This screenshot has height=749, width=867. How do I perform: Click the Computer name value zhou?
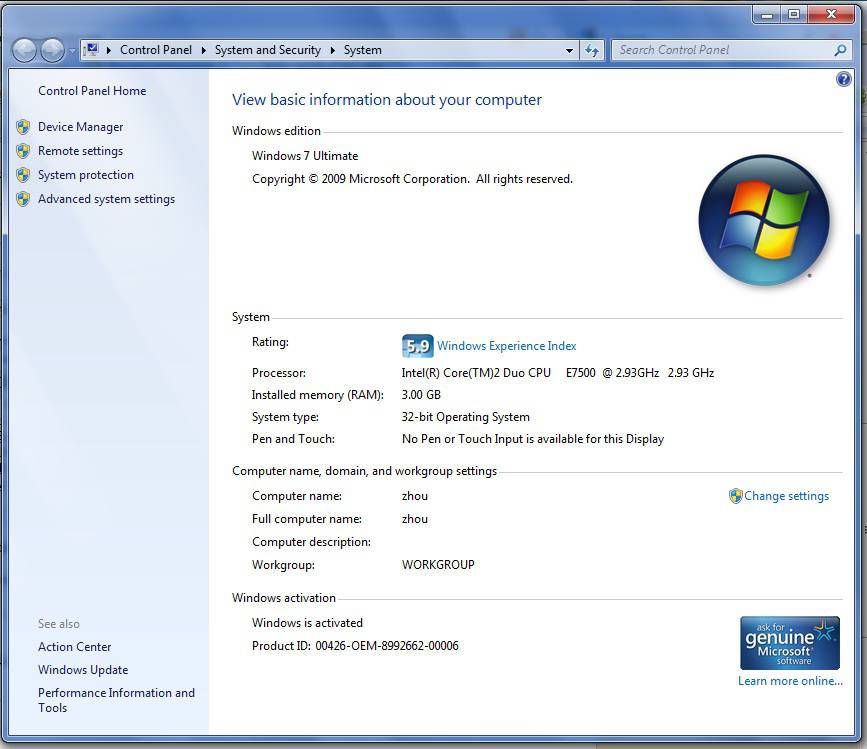click(x=415, y=496)
